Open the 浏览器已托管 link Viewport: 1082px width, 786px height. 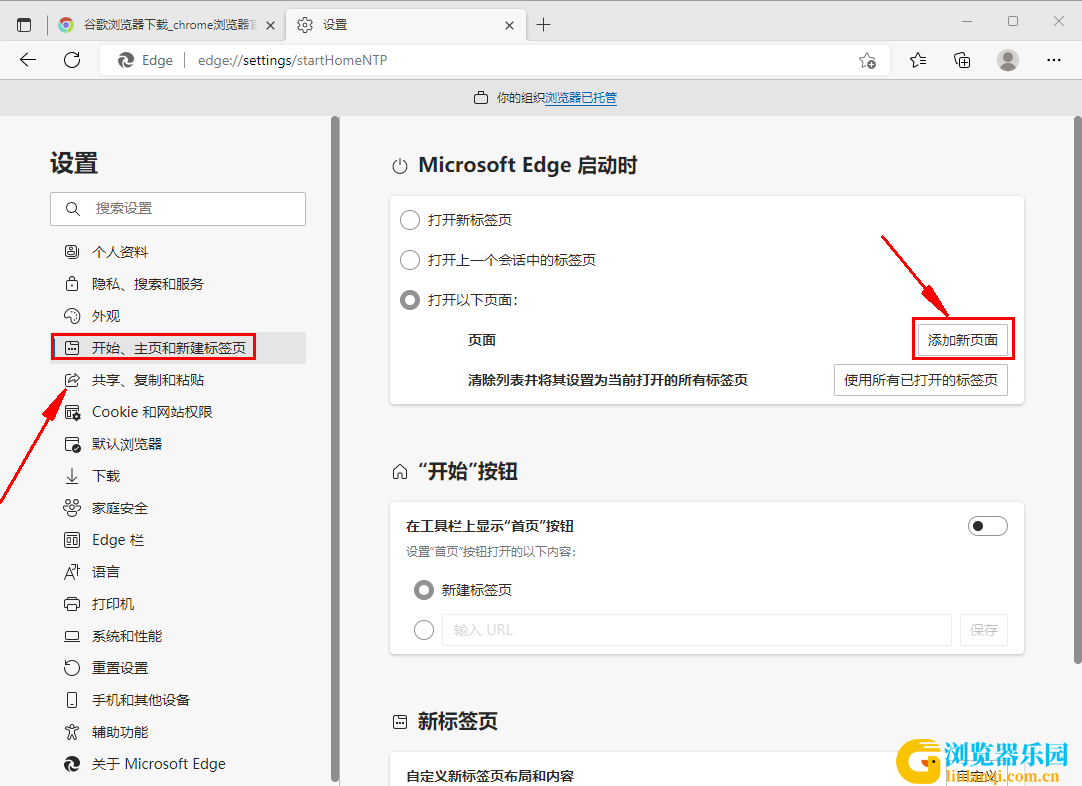click(x=581, y=98)
